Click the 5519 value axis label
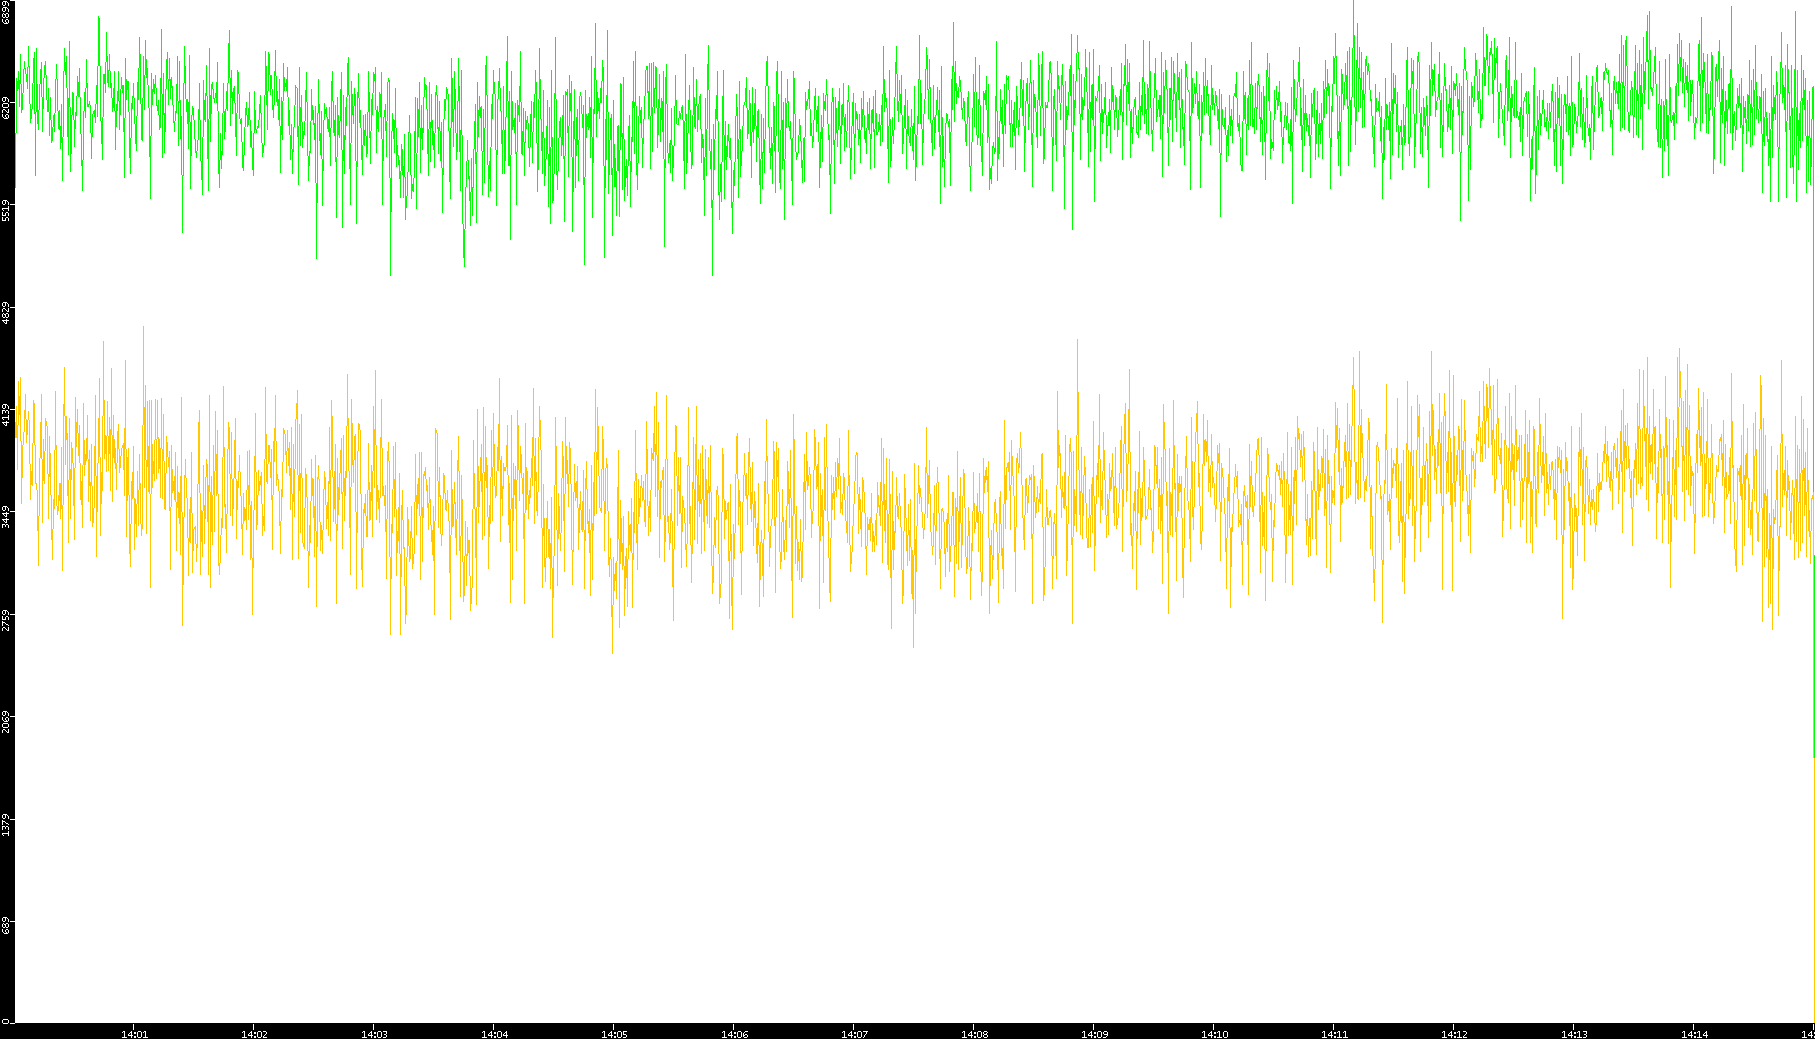Viewport: 1815px width, 1039px height. tap(6, 210)
